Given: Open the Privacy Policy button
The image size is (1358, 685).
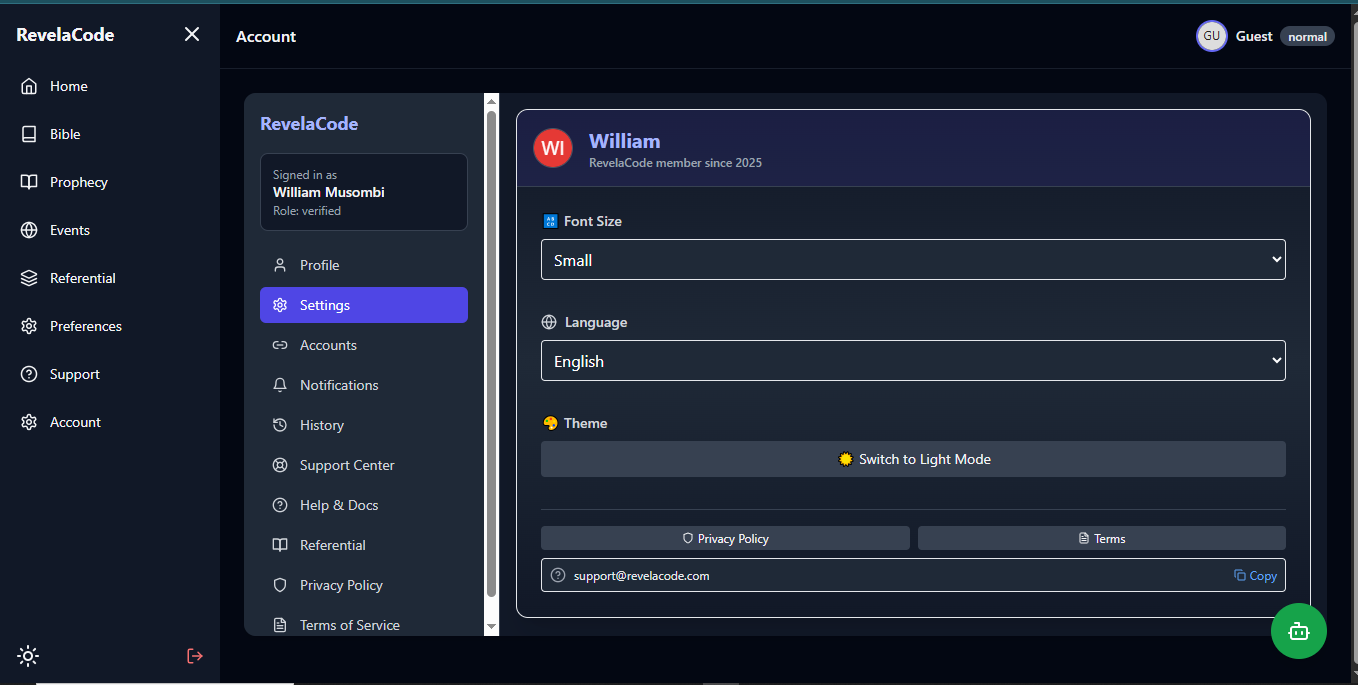Looking at the screenshot, I should (724, 538).
